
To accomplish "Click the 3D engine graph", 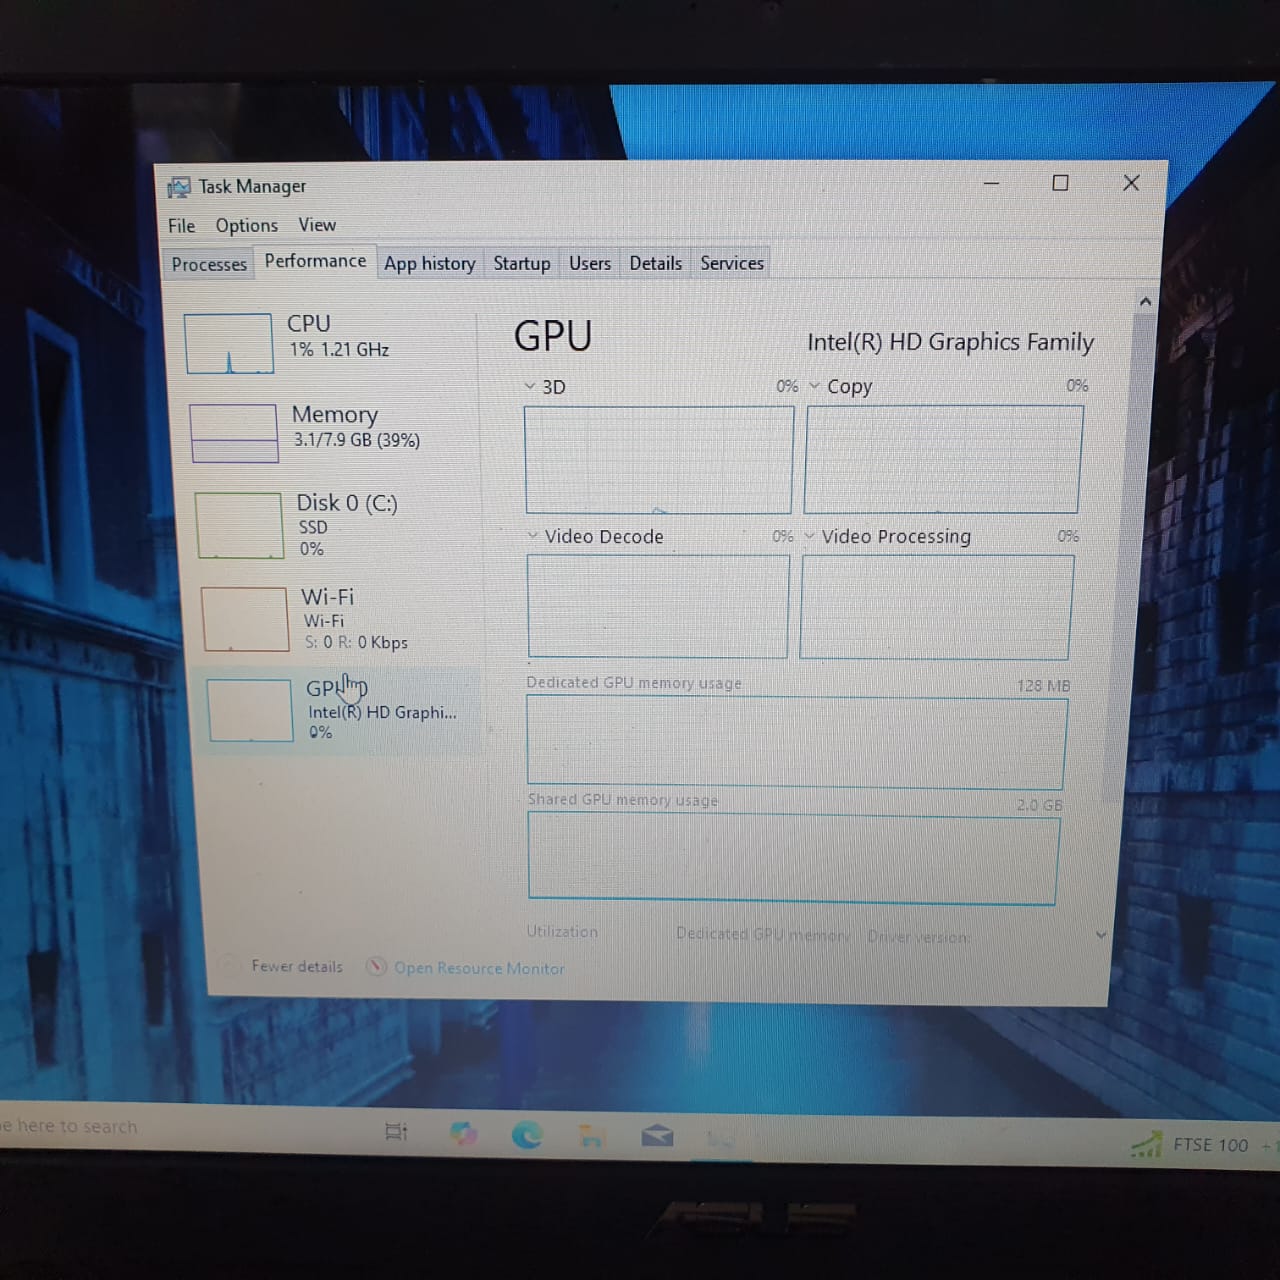I will click(658, 460).
